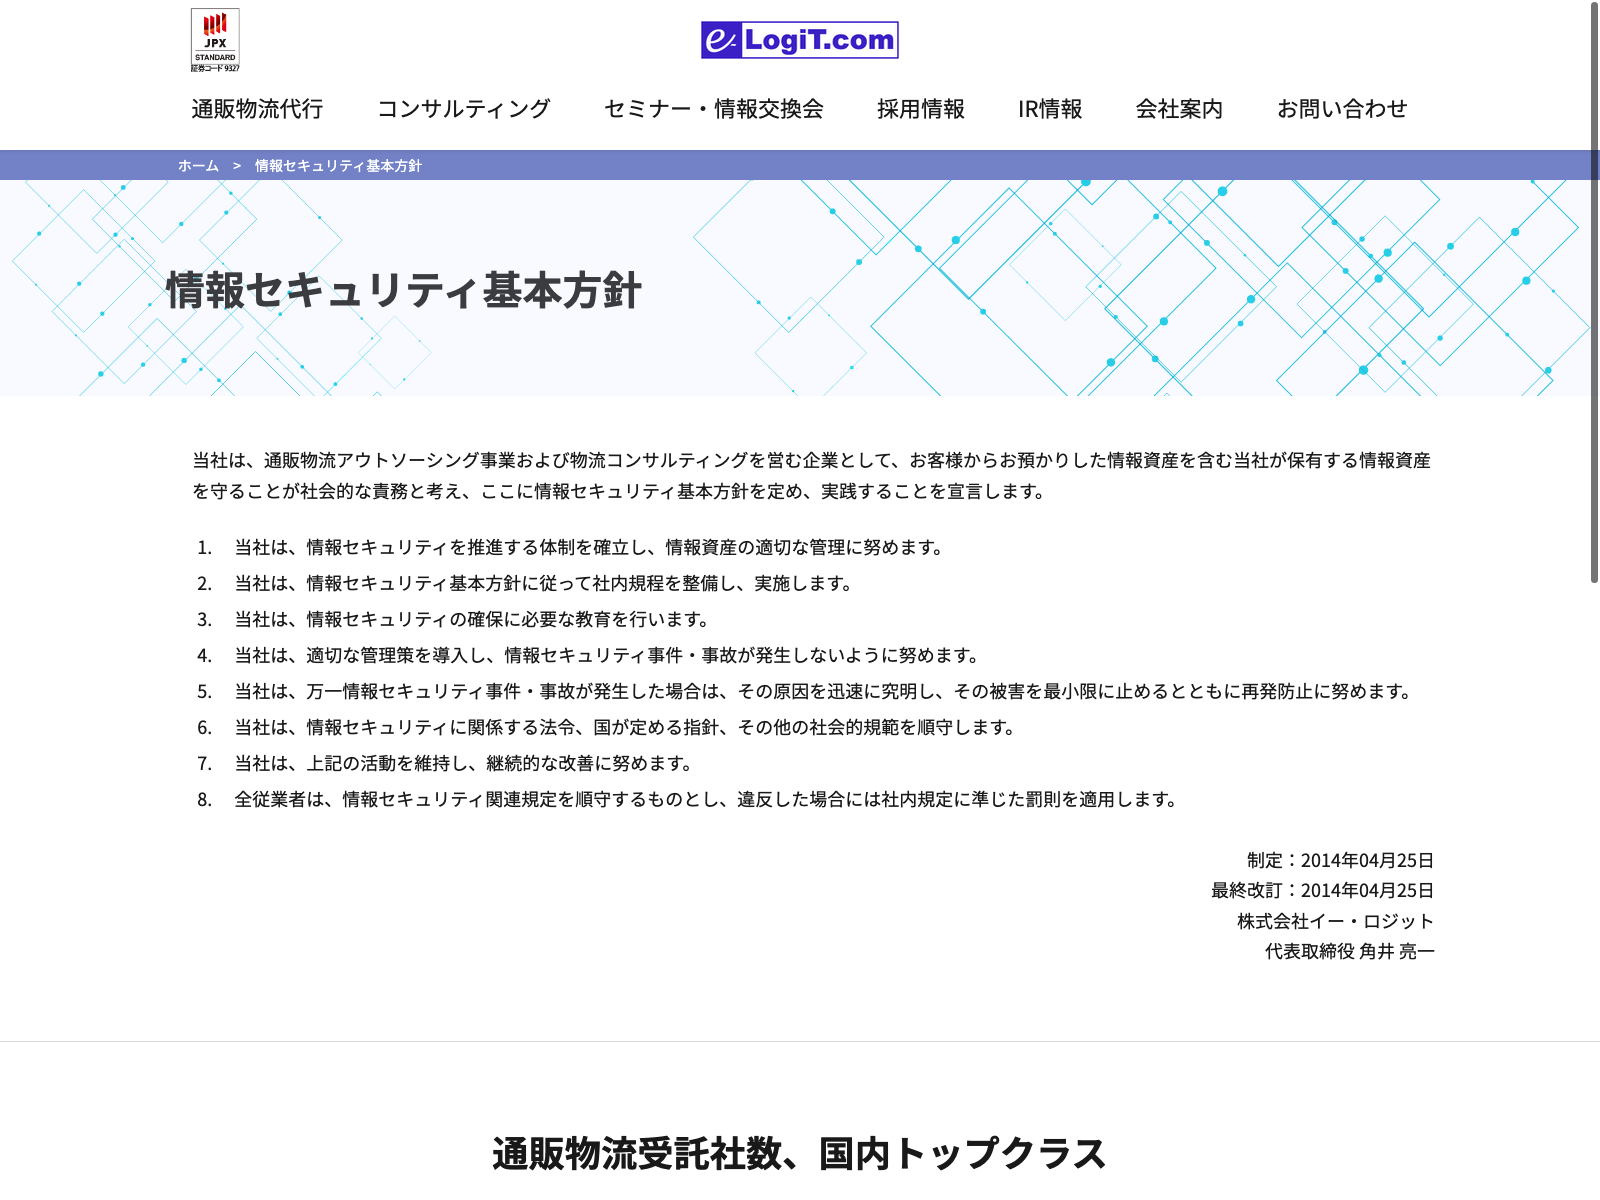
Task: Click the ホーム breadcrumb link
Action: point(198,166)
